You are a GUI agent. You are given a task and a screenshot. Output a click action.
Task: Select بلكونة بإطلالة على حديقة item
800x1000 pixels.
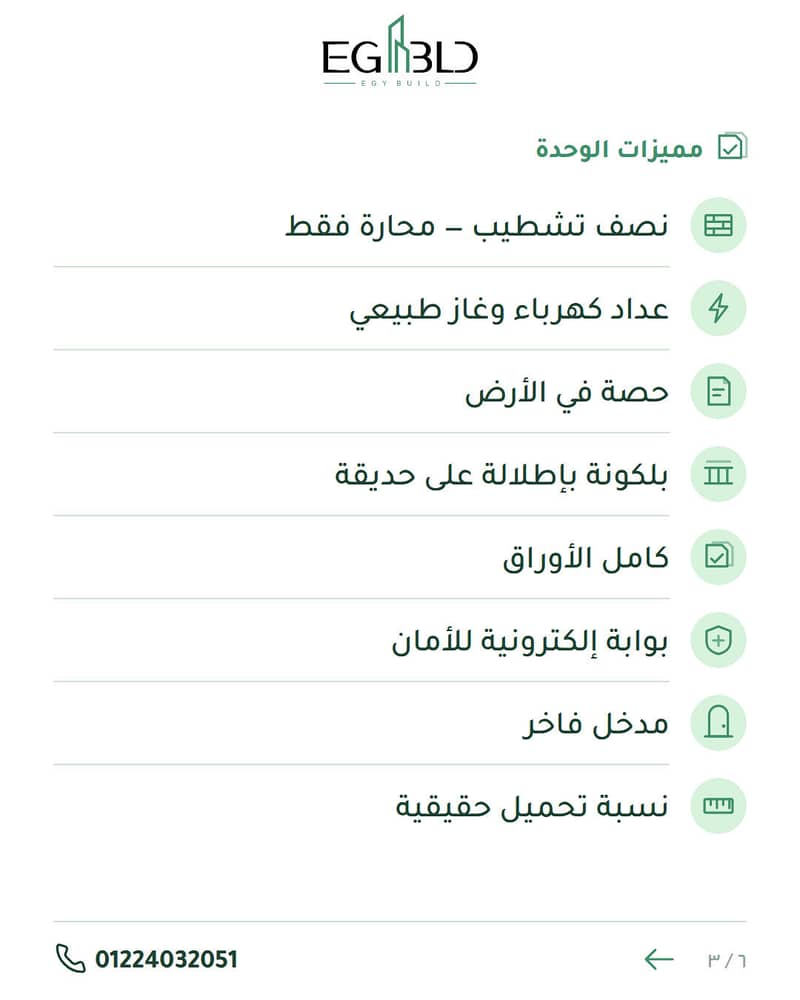point(501,474)
